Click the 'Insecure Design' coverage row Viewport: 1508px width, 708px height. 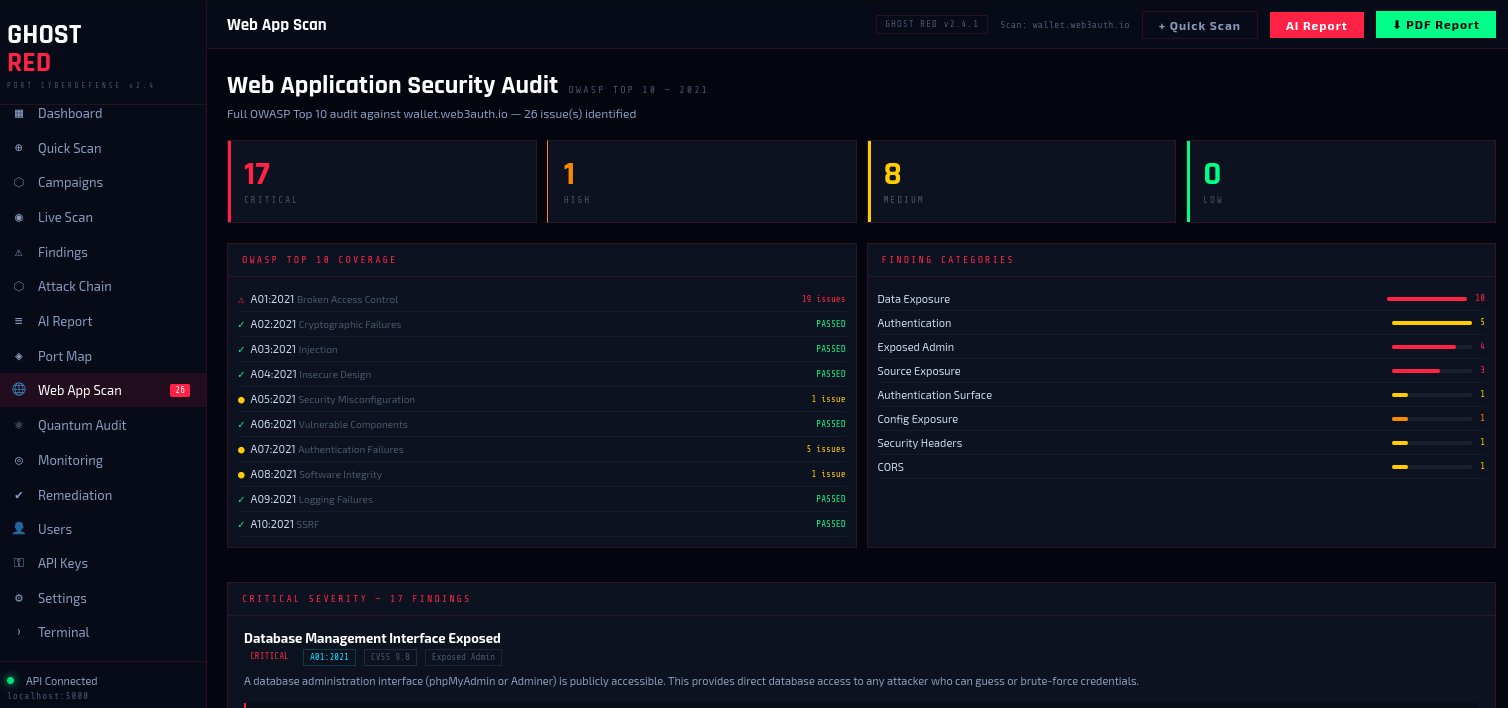coord(542,374)
